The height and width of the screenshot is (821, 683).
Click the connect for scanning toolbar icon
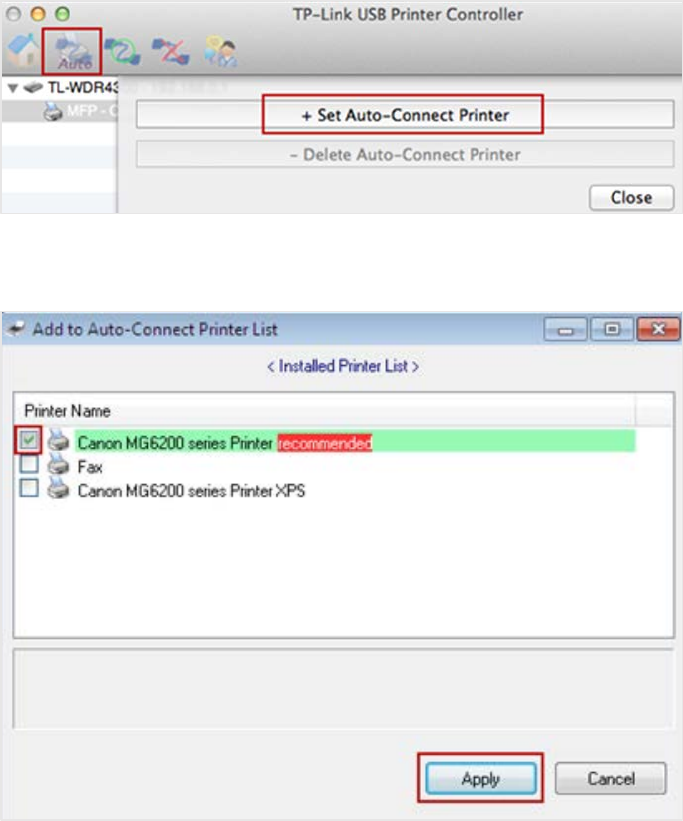[x=123, y=51]
